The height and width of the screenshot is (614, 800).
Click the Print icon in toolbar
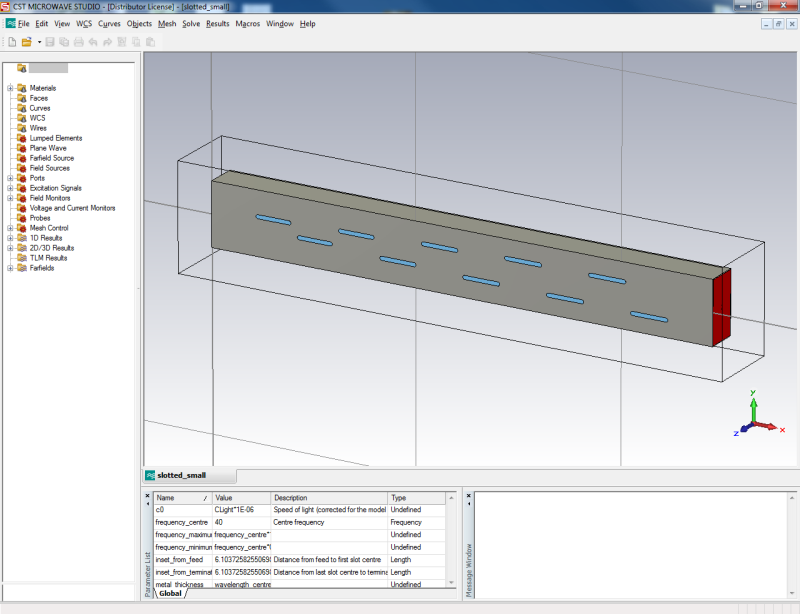coord(79,42)
